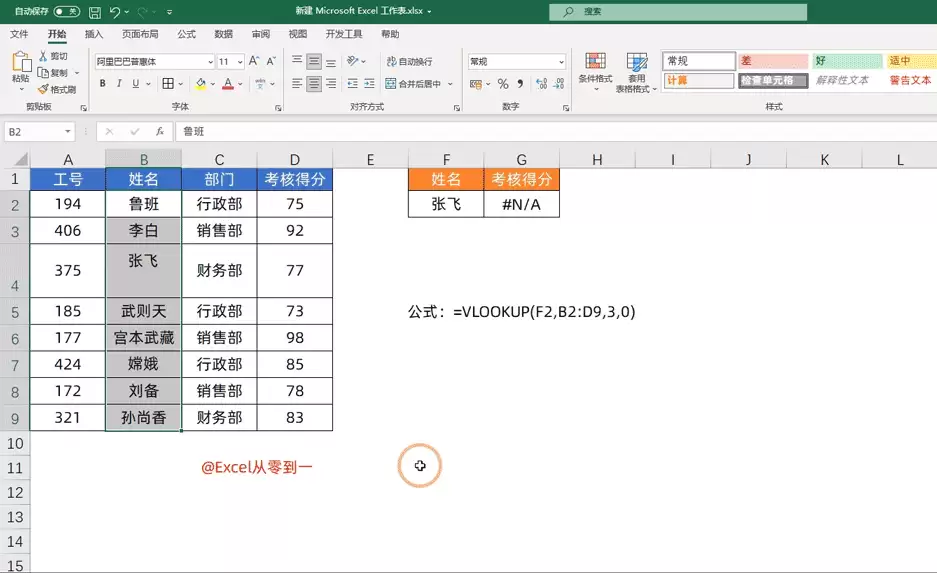937x573 pixels.
Task: Toggle the AutoSave switch
Action: tap(66, 11)
